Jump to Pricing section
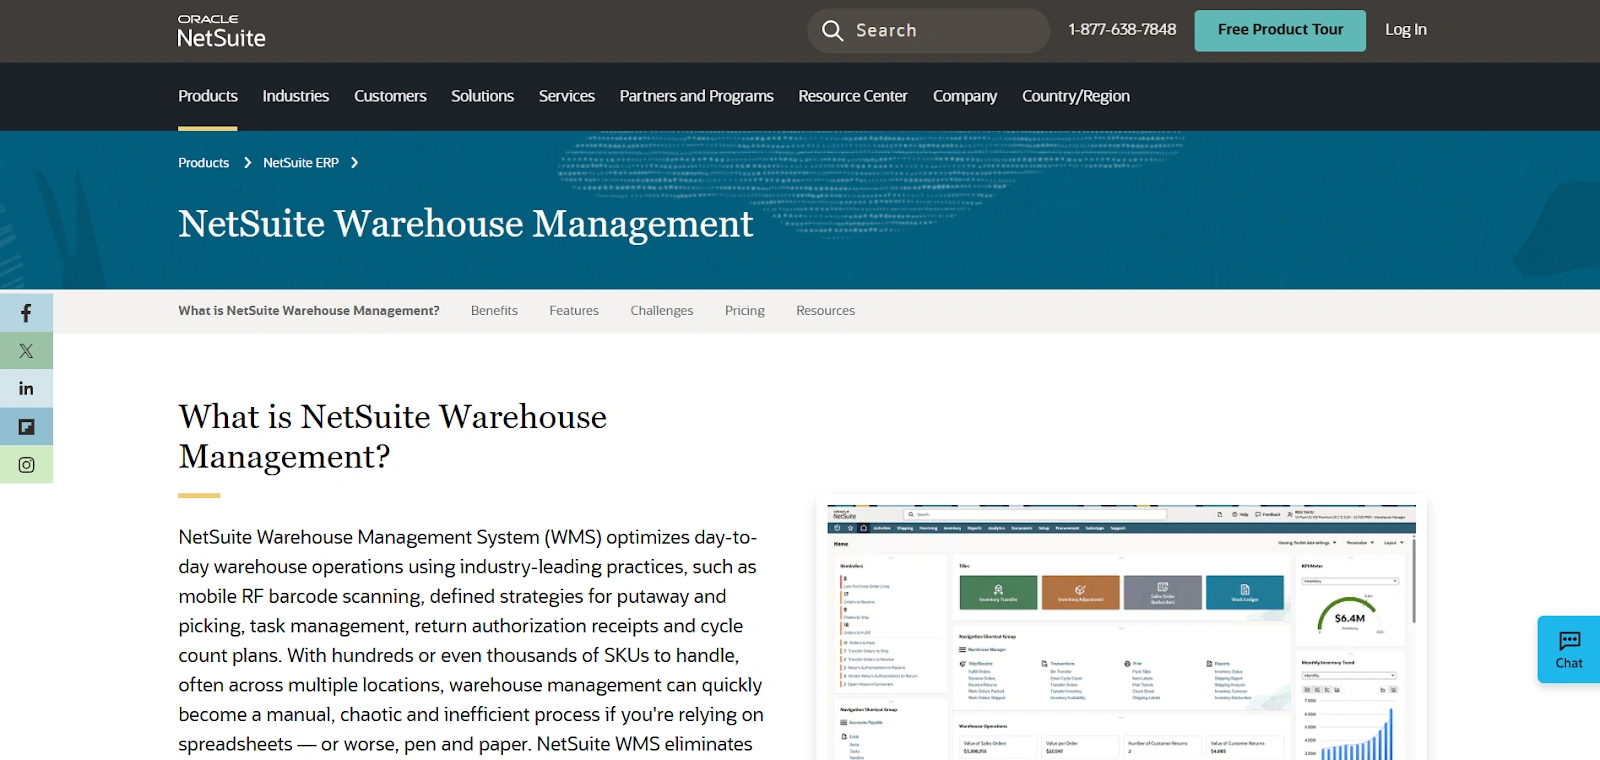The image size is (1600, 760). tap(745, 311)
